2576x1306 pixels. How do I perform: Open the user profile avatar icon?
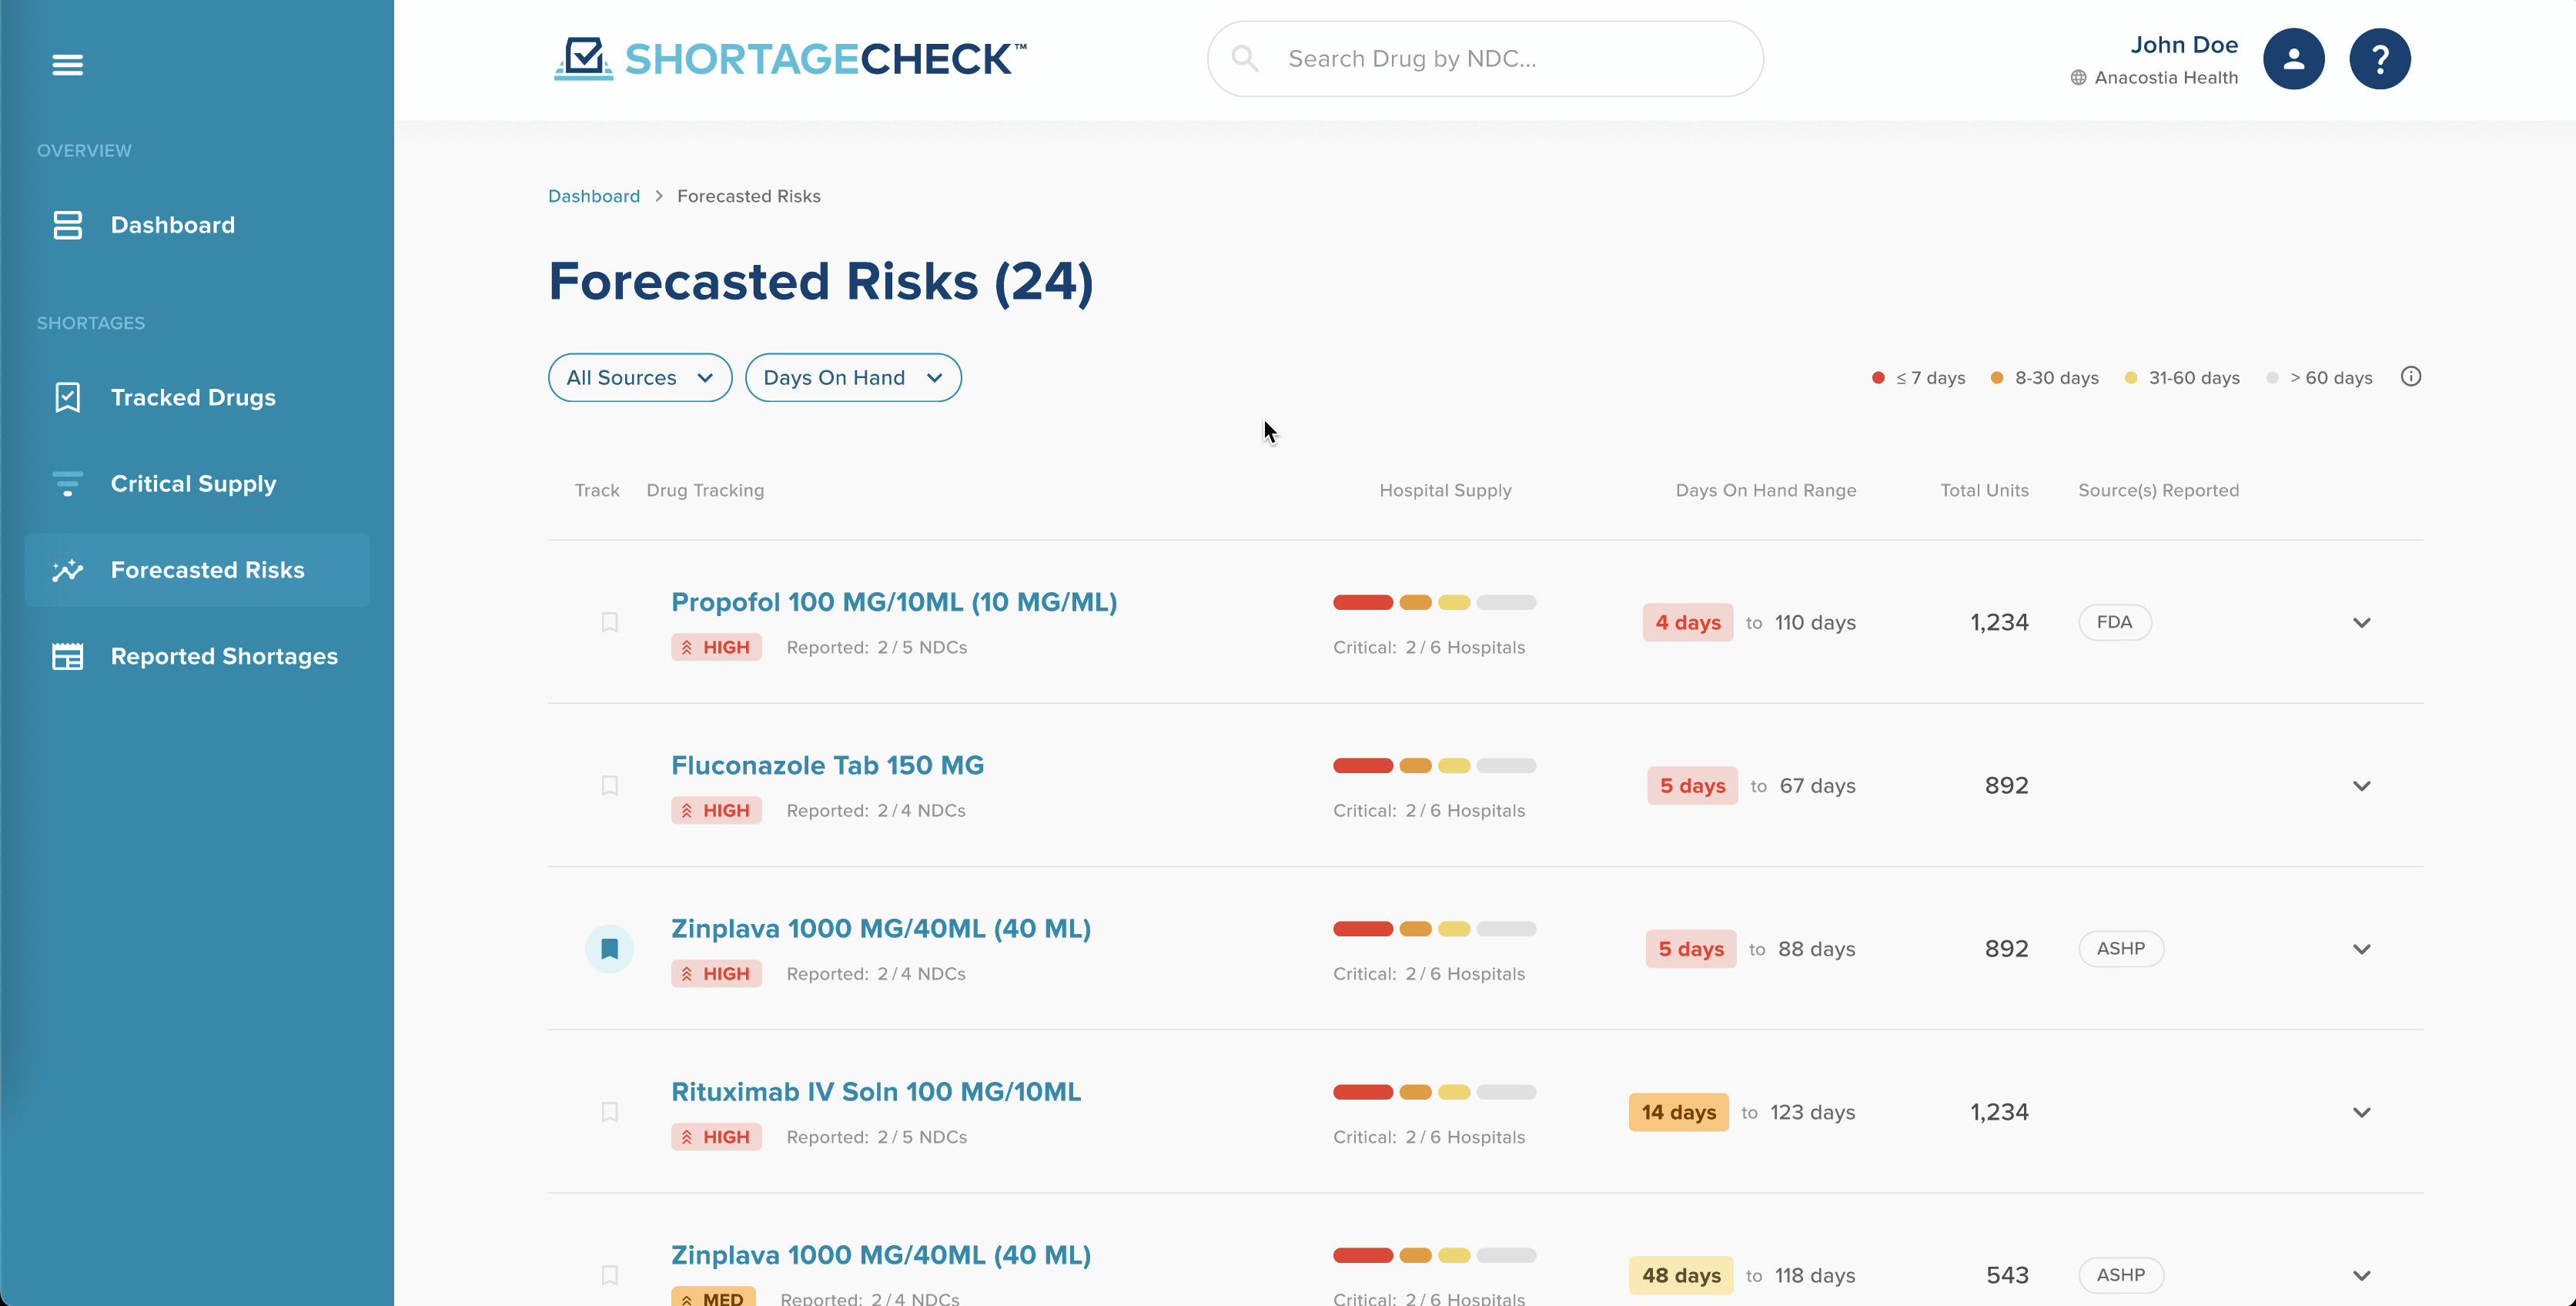click(2293, 59)
